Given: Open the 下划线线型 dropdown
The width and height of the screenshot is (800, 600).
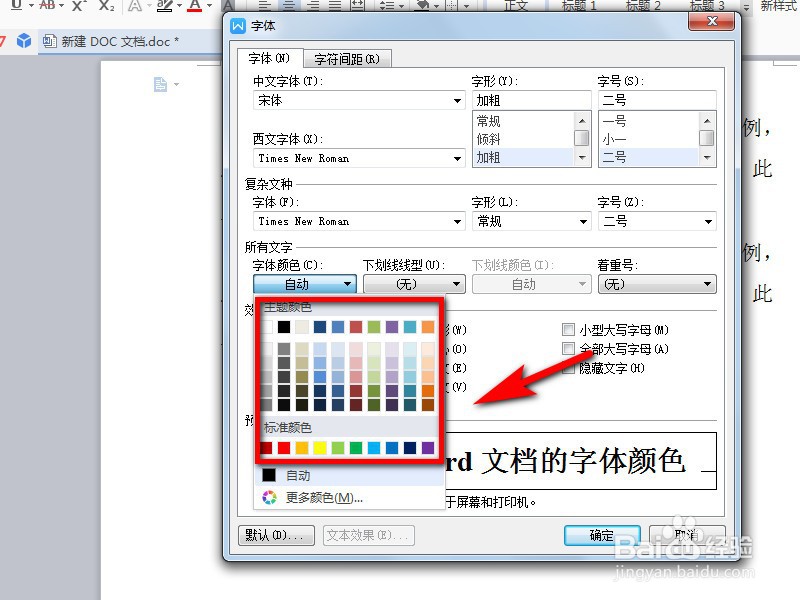Looking at the screenshot, I should click(455, 284).
